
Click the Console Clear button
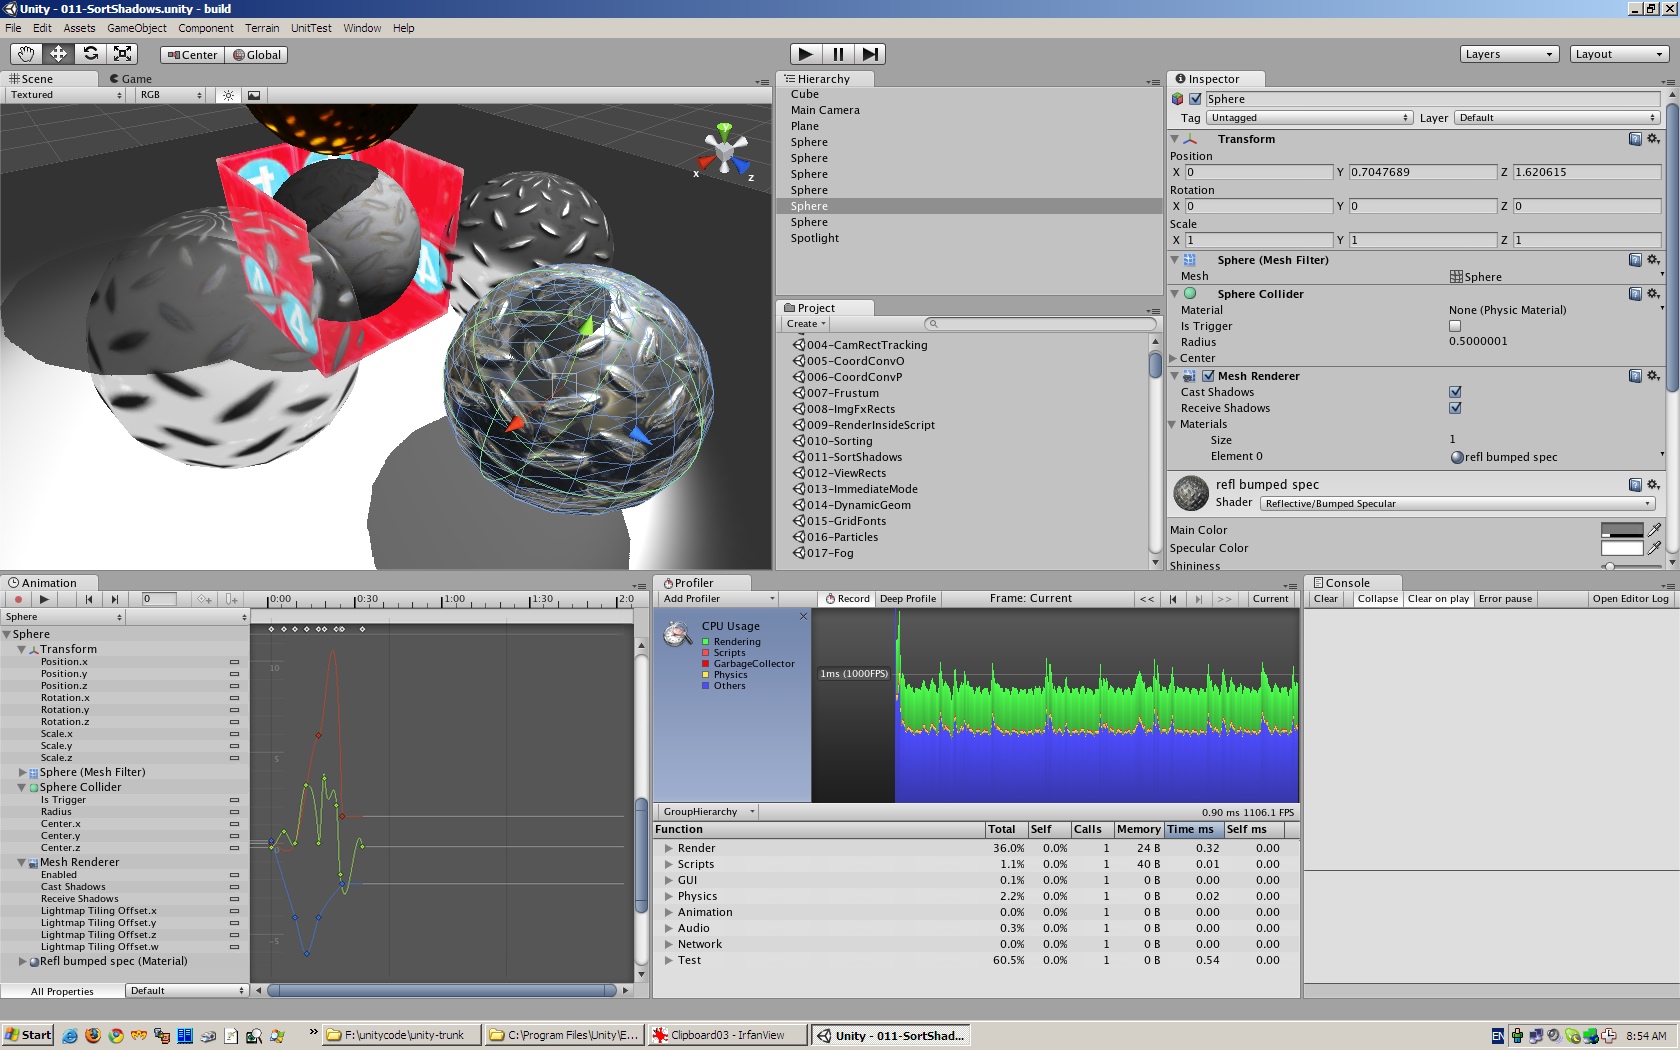point(1325,599)
